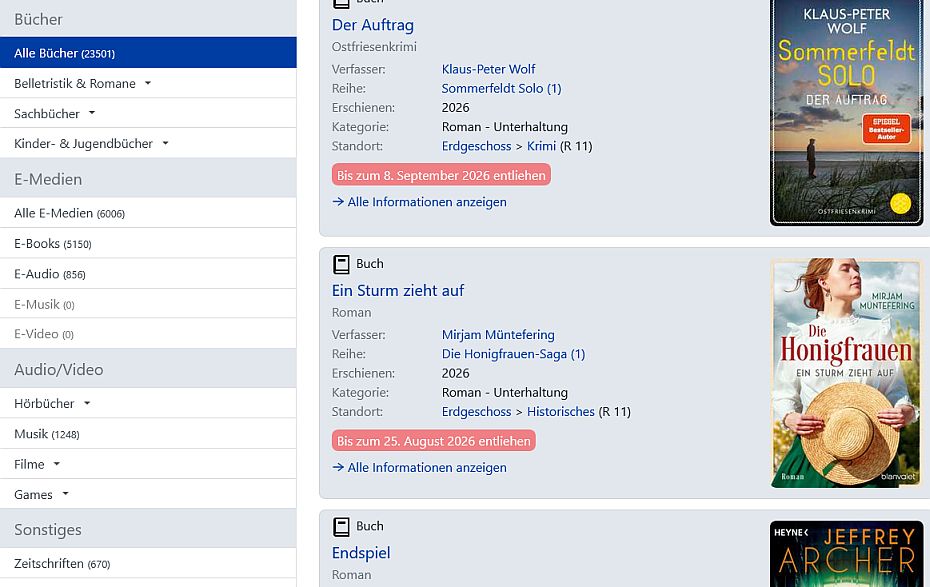This screenshot has height=587, width=930.
Task: Open Musik (1248) category
Action: pos(148,434)
